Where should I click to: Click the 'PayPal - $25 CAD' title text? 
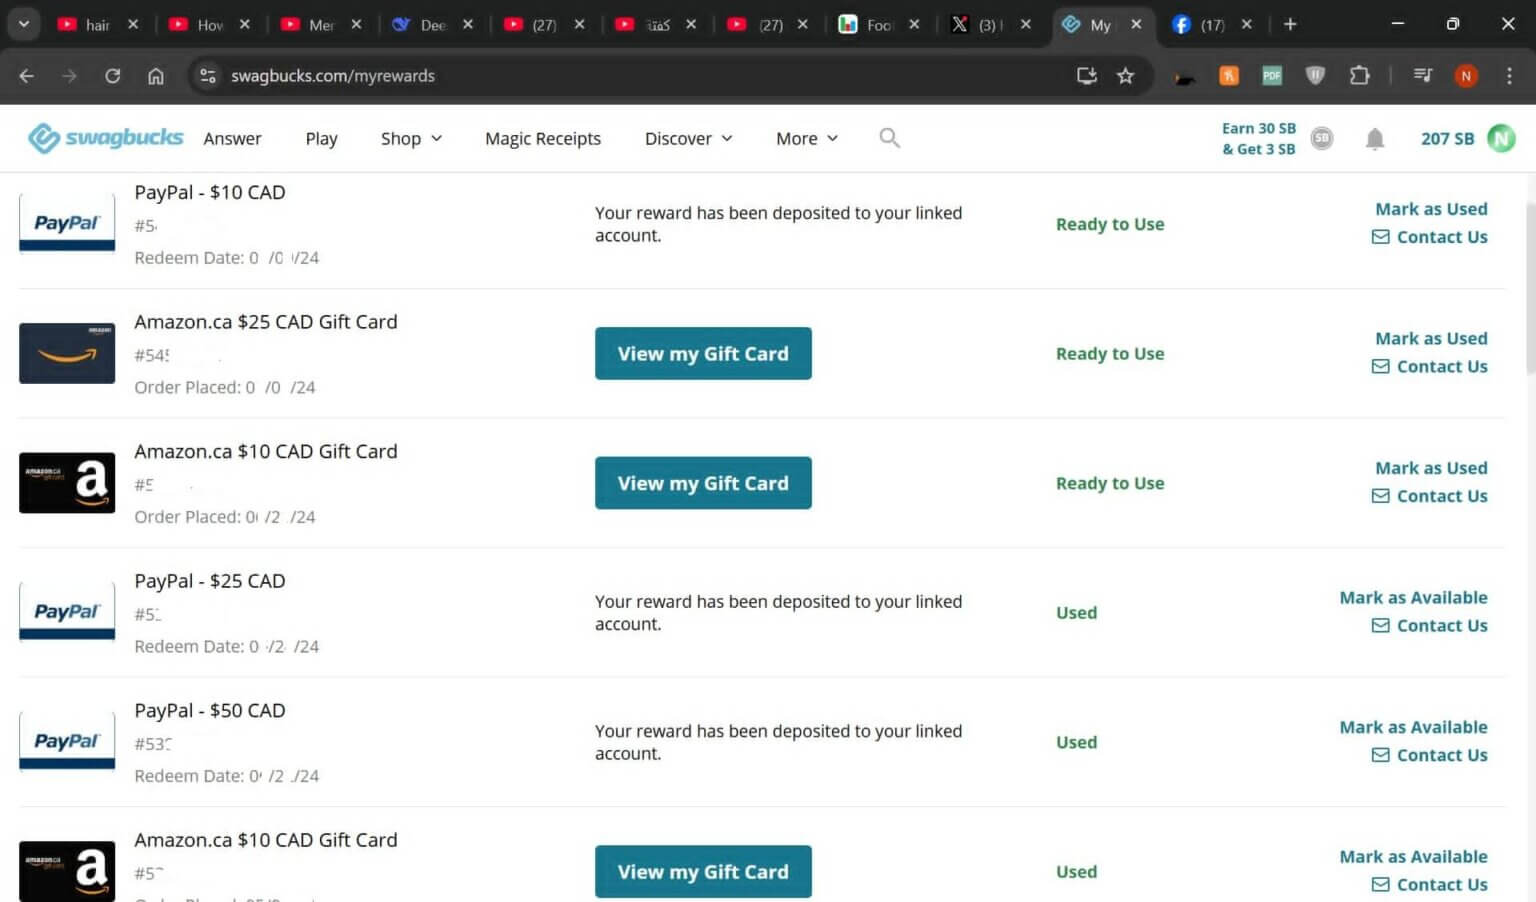[x=210, y=581]
